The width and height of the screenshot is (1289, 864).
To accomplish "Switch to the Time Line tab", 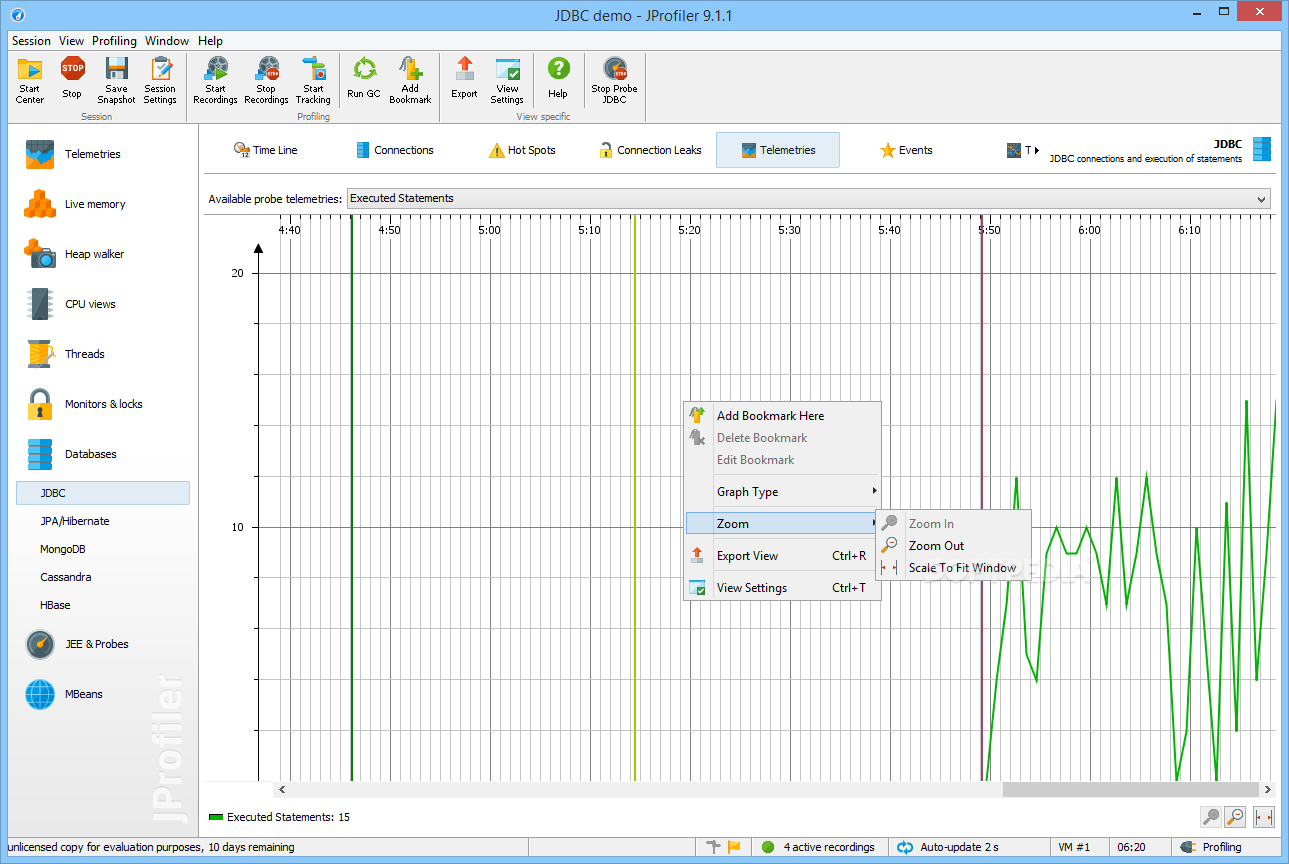I will tap(265, 150).
